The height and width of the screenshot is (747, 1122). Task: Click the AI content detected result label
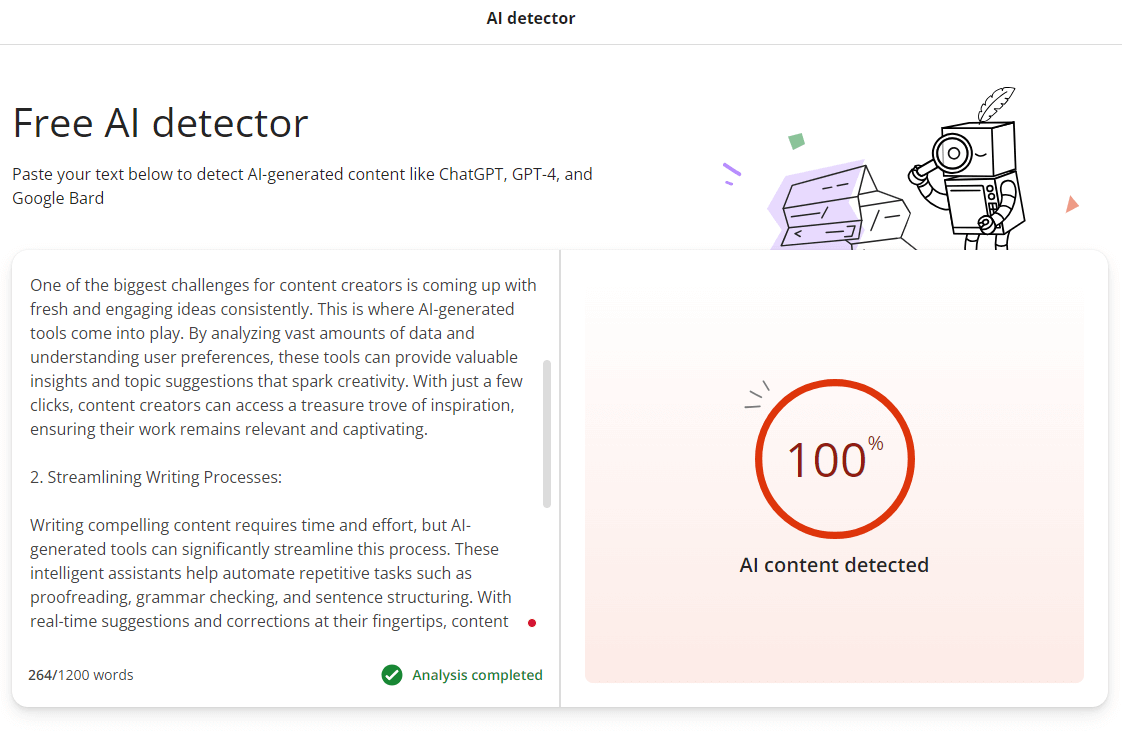click(x=834, y=565)
